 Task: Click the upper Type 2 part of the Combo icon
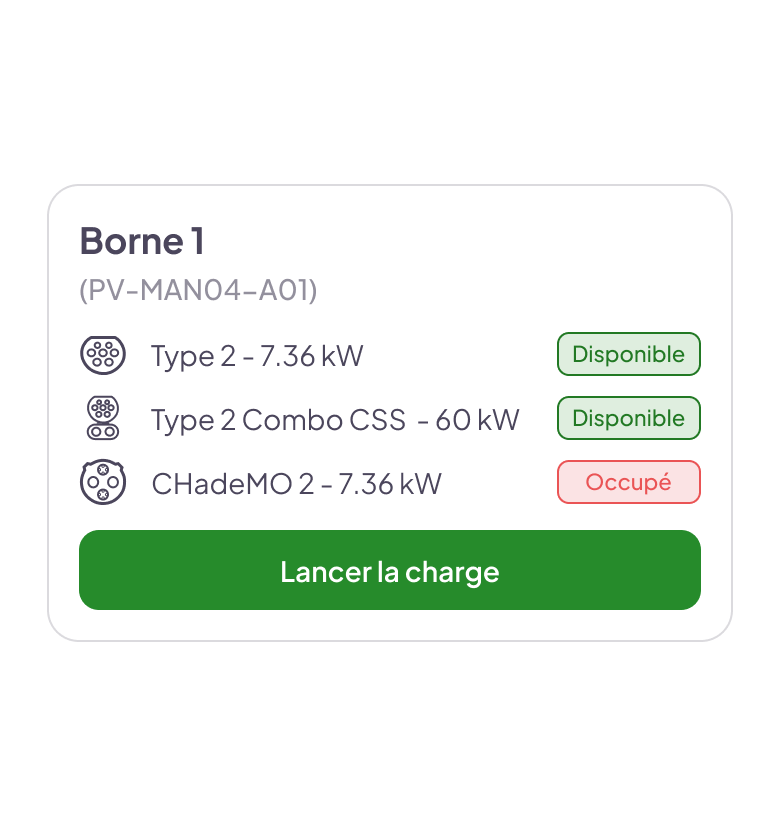pos(103,409)
